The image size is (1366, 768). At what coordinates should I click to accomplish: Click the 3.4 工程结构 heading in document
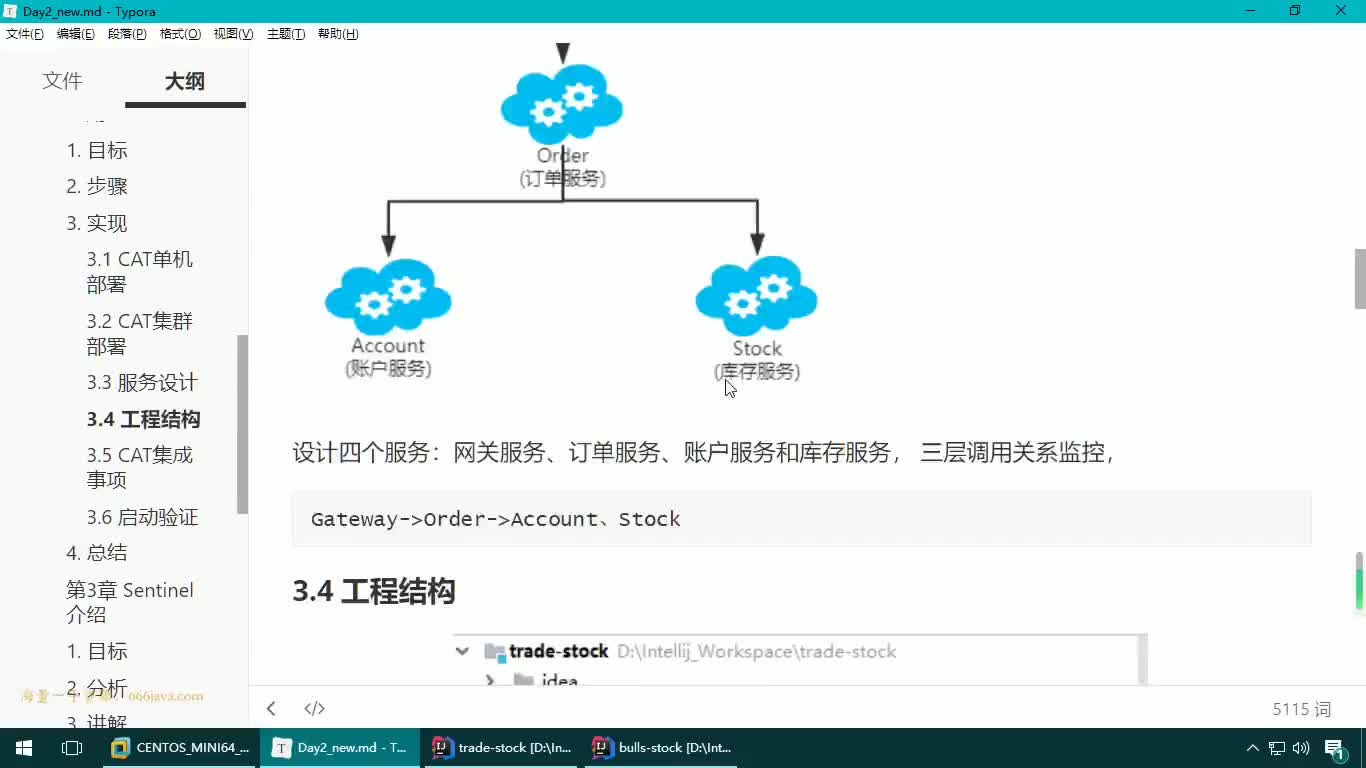[x=373, y=591]
